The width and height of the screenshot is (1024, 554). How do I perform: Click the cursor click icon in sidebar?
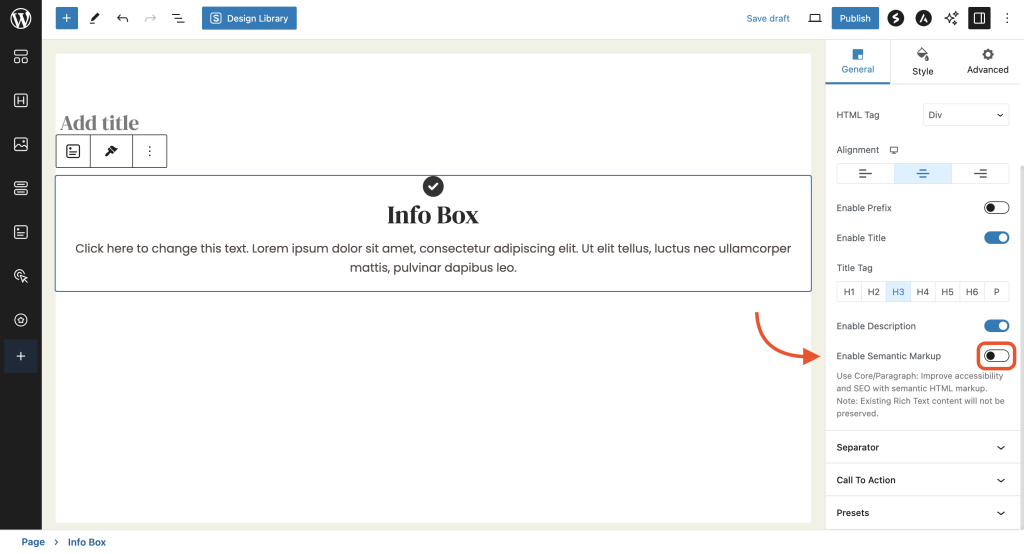21,276
